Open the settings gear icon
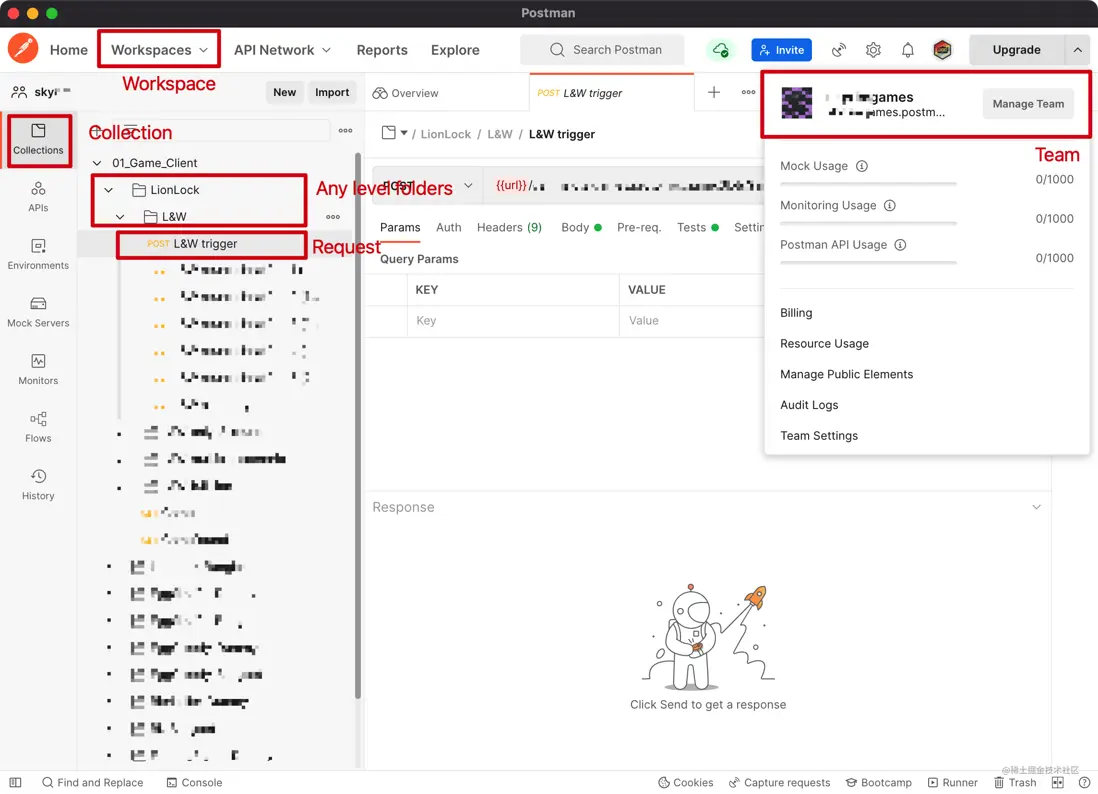Screen dimensions: 1098x794 pyautogui.click(x=873, y=50)
